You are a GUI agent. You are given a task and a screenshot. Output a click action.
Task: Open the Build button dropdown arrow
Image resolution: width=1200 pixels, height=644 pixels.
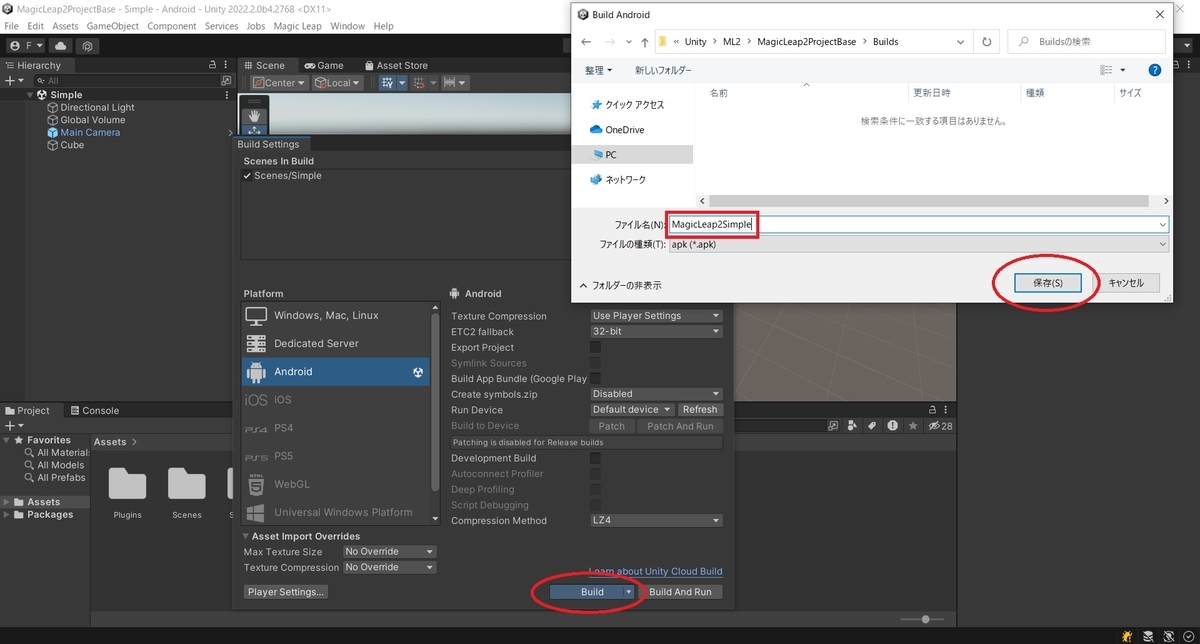[x=628, y=592]
